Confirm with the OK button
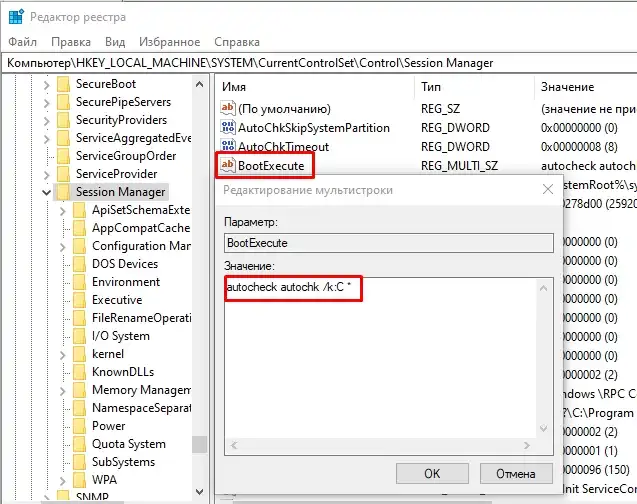The height and width of the screenshot is (504, 637). [x=432, y=474]
